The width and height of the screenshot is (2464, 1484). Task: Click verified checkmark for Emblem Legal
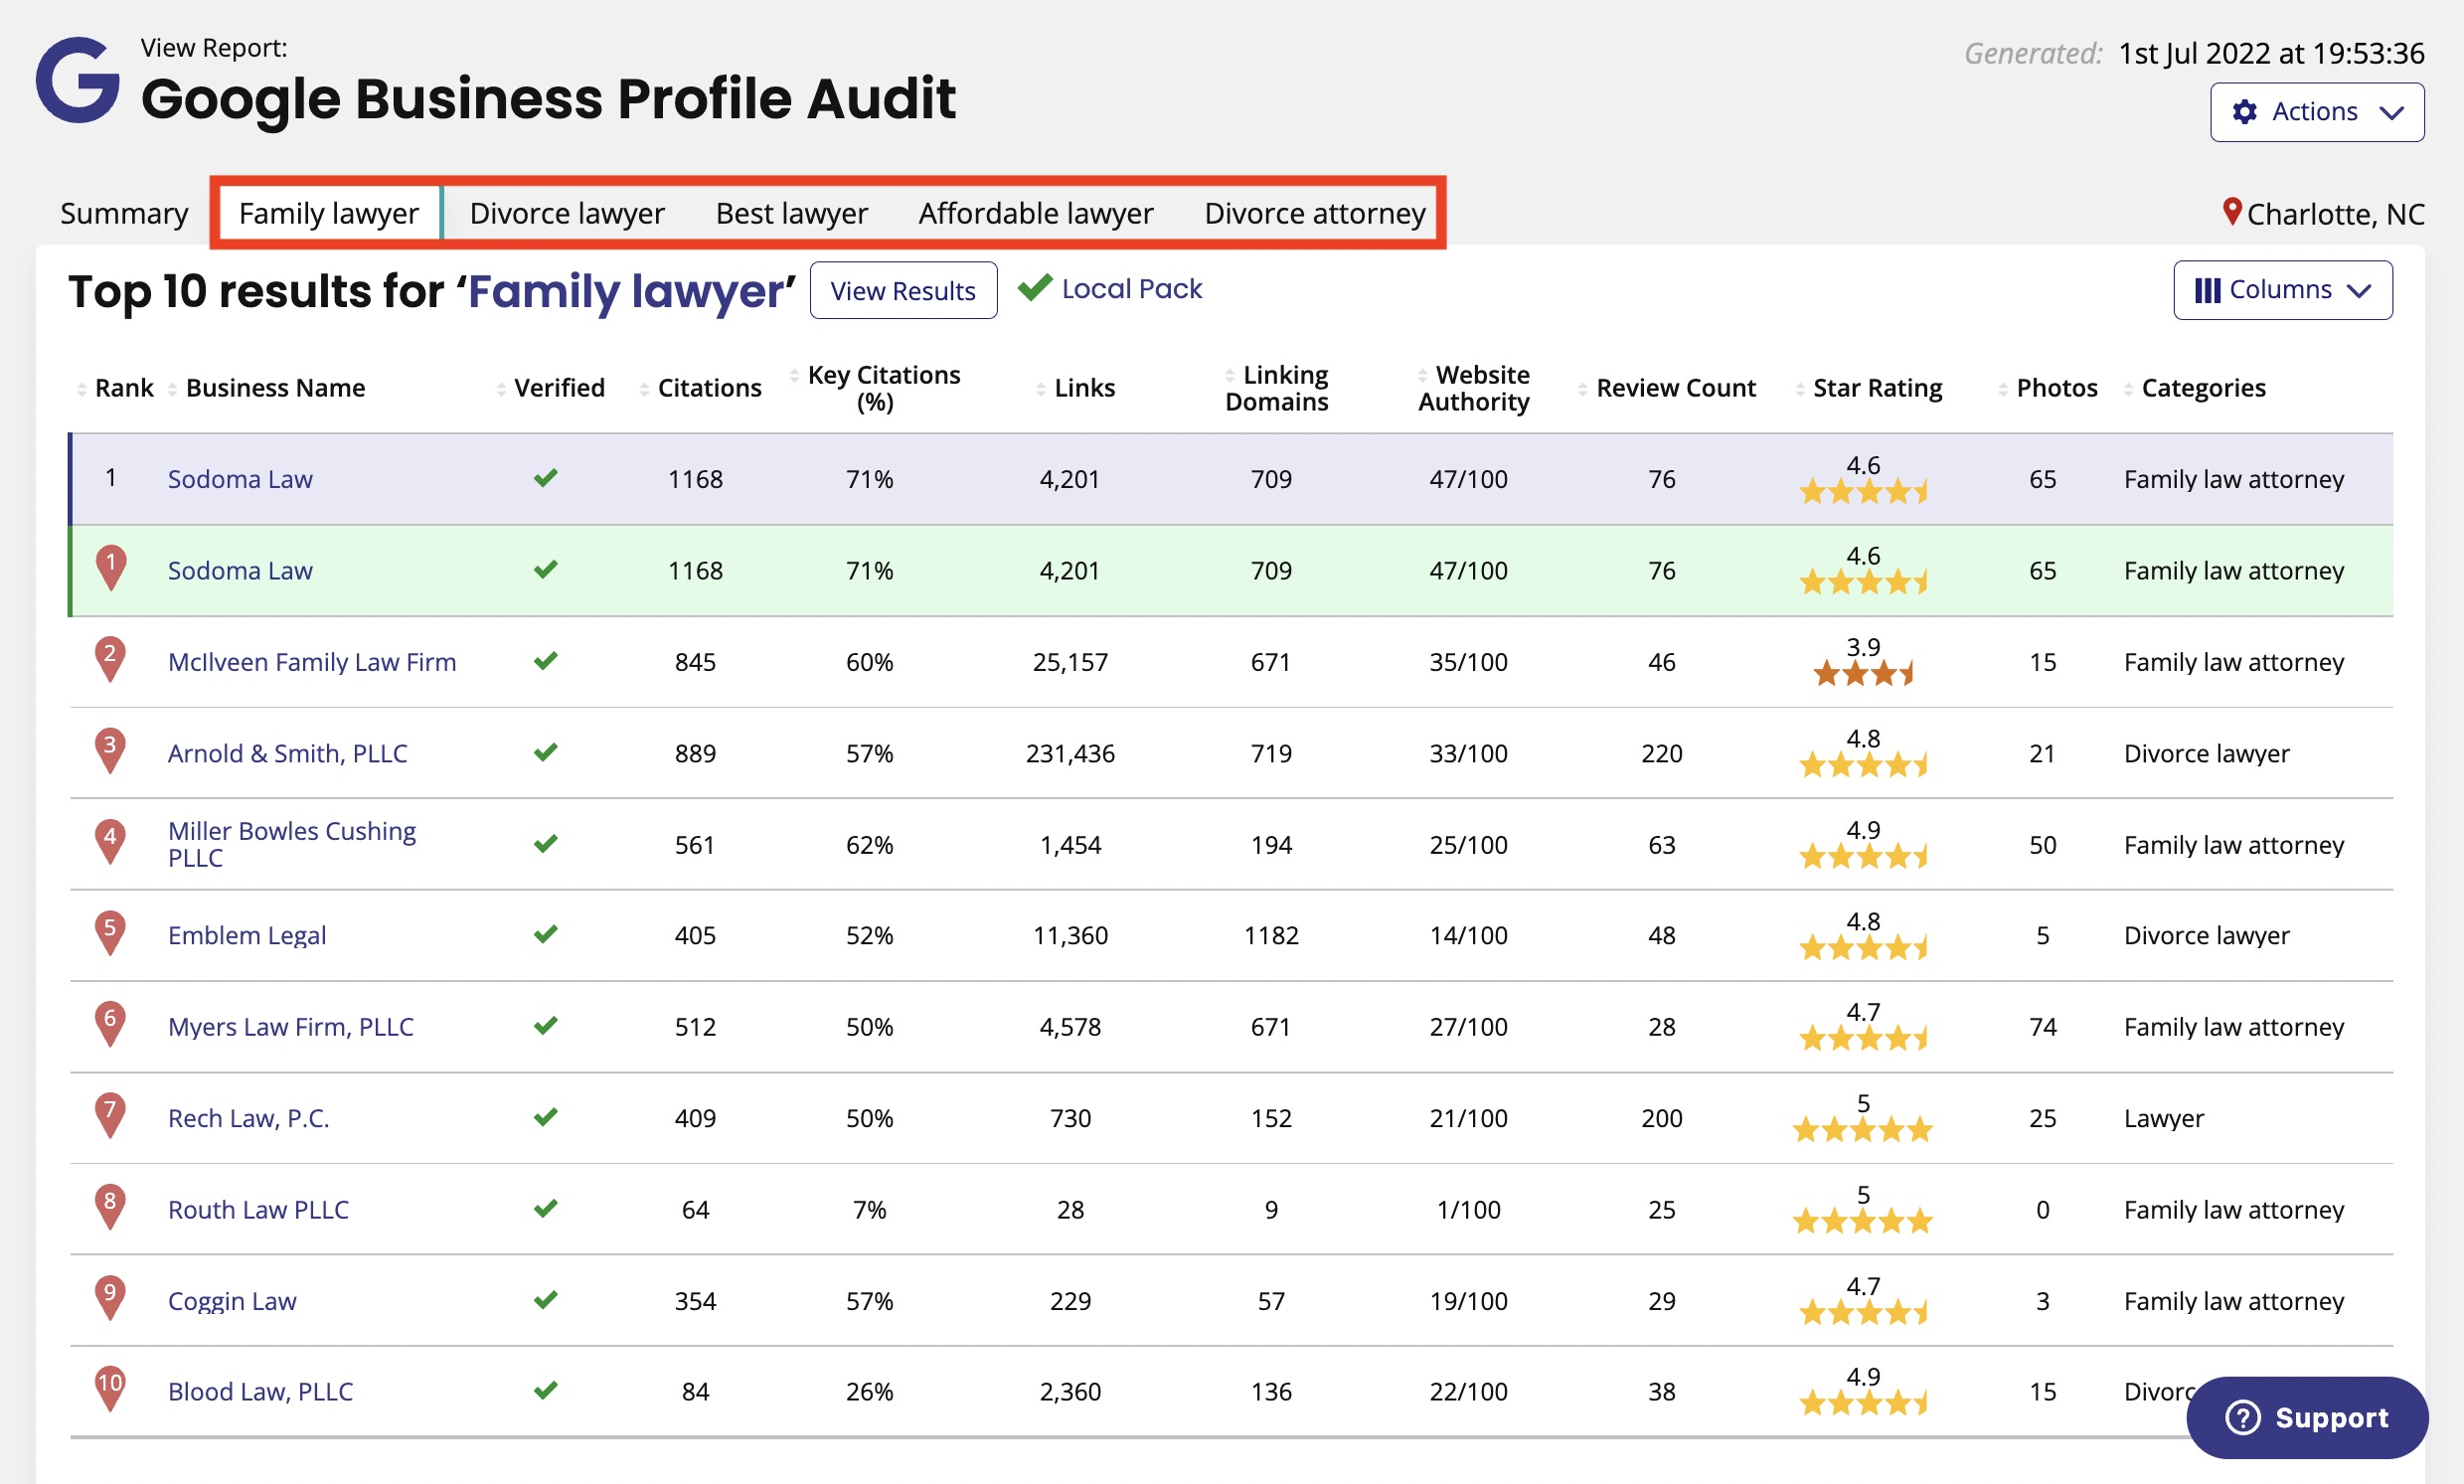(x=545, y=934)
